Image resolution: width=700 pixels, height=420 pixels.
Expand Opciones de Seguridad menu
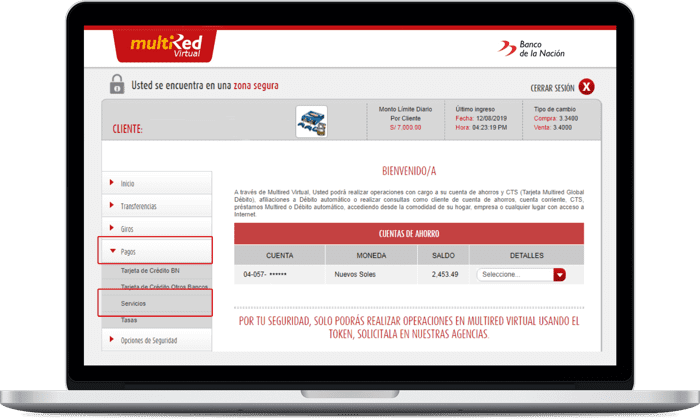pos(157,340)
